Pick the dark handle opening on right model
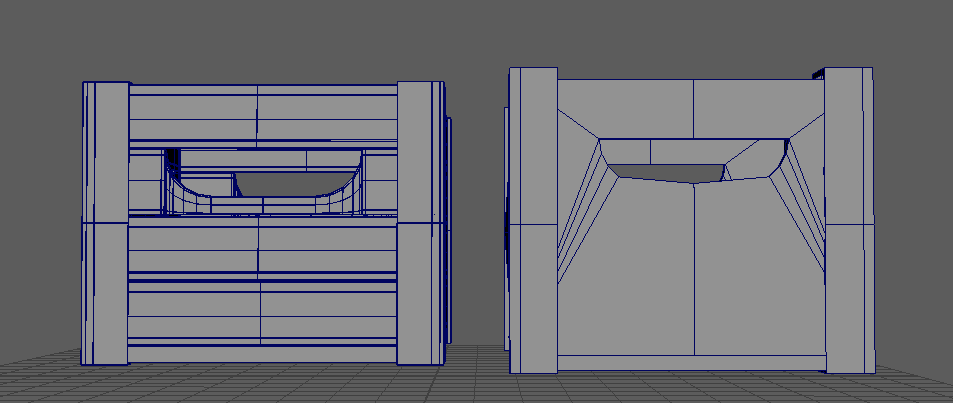 tap(665, 172)
